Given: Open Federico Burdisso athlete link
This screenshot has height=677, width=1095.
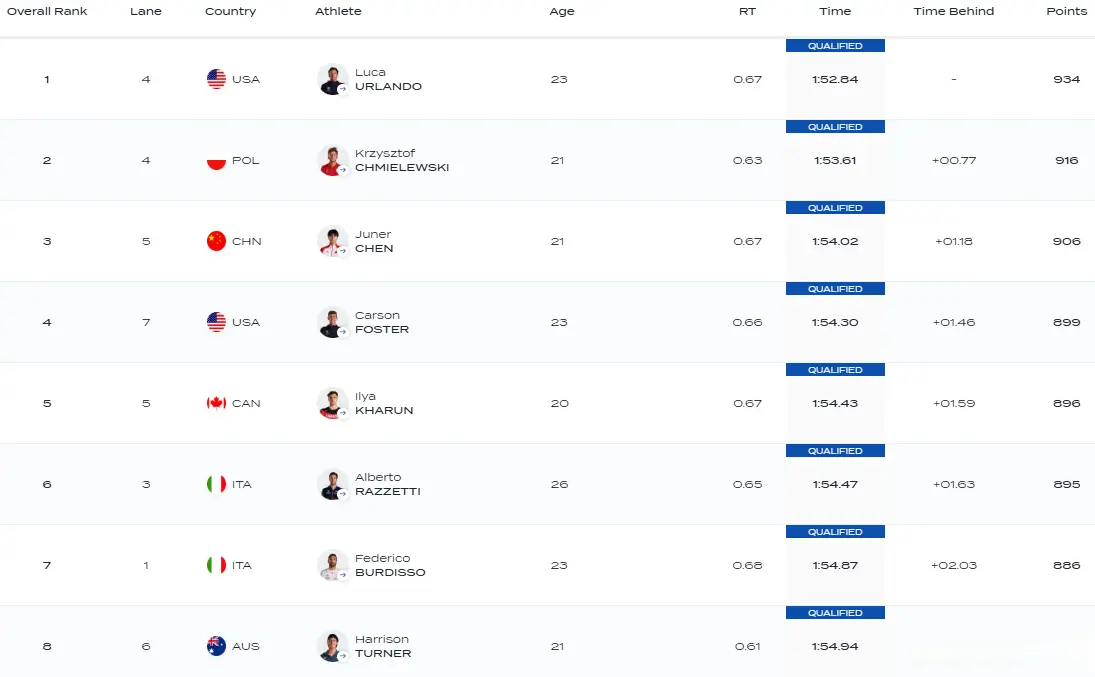Looking at the screenshot, I should (x=390, y=565).
